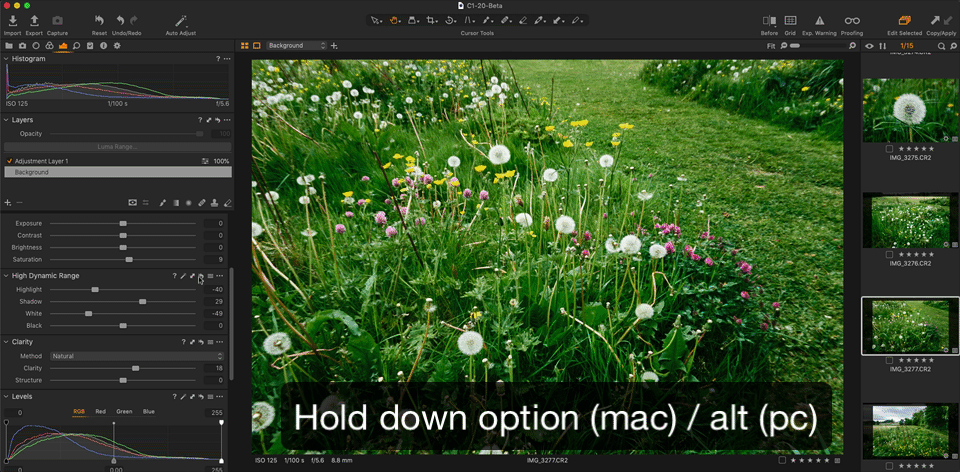The height and width of the screenshot is (472, 960).
Task: Switch to the Color tool tab
Action: (49, 46)
